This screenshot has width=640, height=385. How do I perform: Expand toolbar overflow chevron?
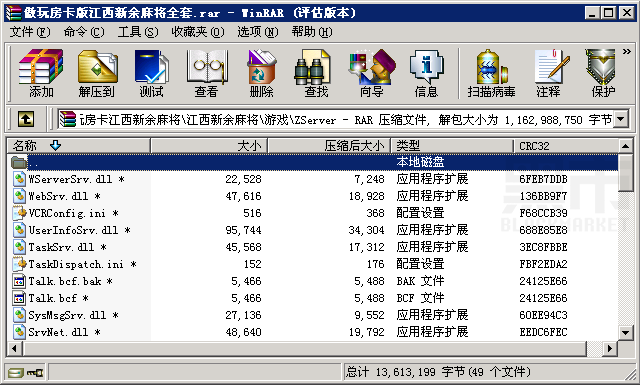pyautogui.click(x=627, y=51)
